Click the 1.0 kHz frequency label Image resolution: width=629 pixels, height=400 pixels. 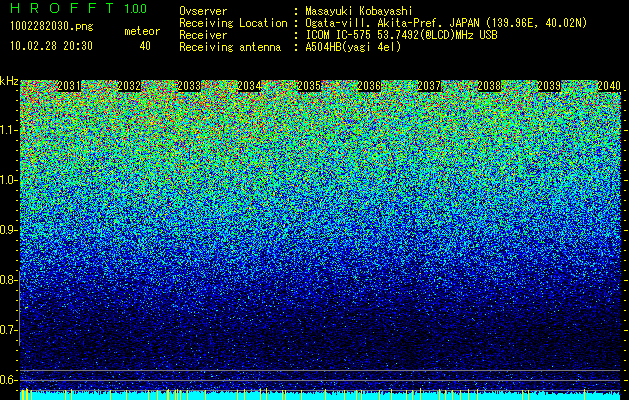[x=7, y=180]
